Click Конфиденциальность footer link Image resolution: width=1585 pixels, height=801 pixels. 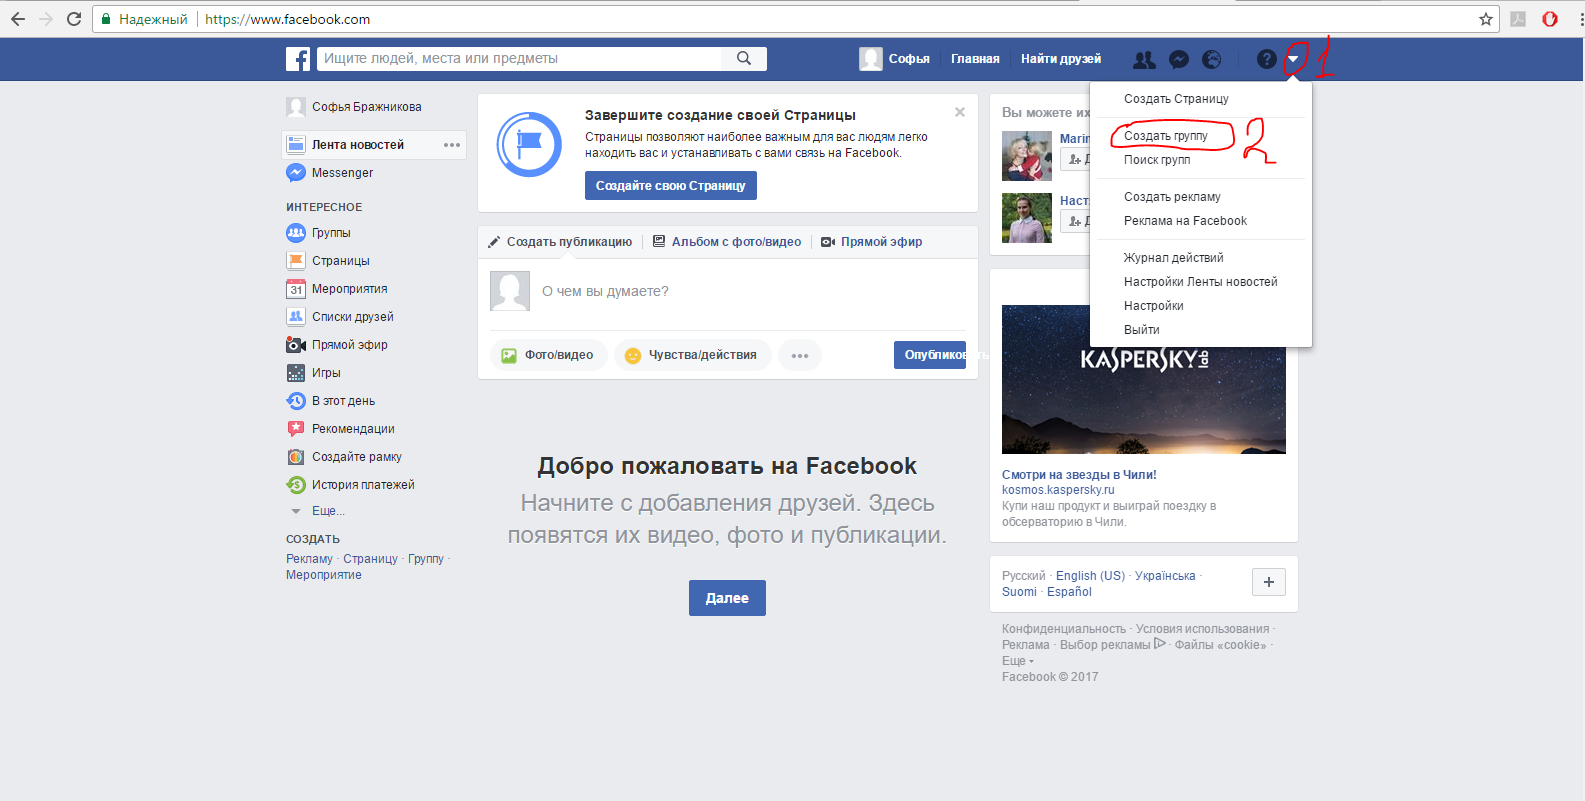(1064, 629)
